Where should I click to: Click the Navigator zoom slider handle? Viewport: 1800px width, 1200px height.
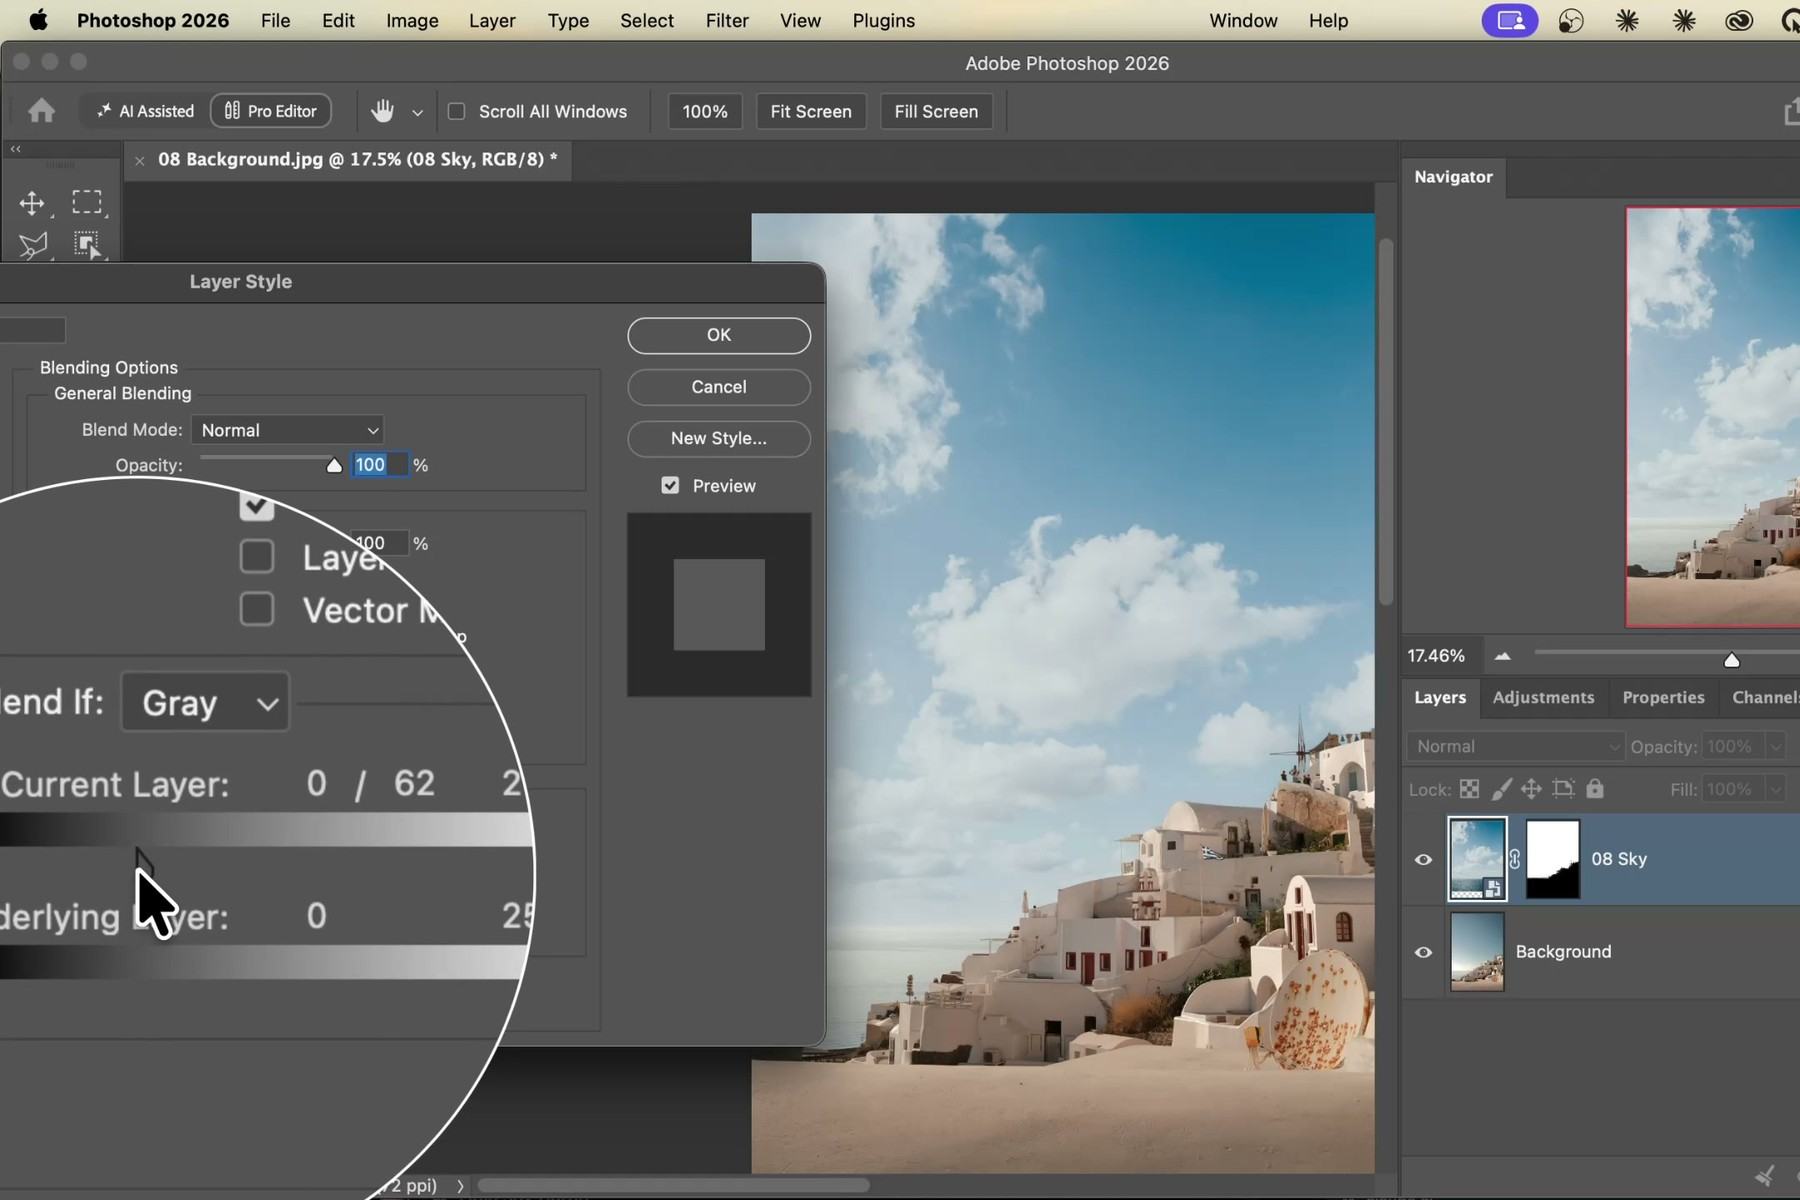pyautogui.click(x=1732, y=660)
